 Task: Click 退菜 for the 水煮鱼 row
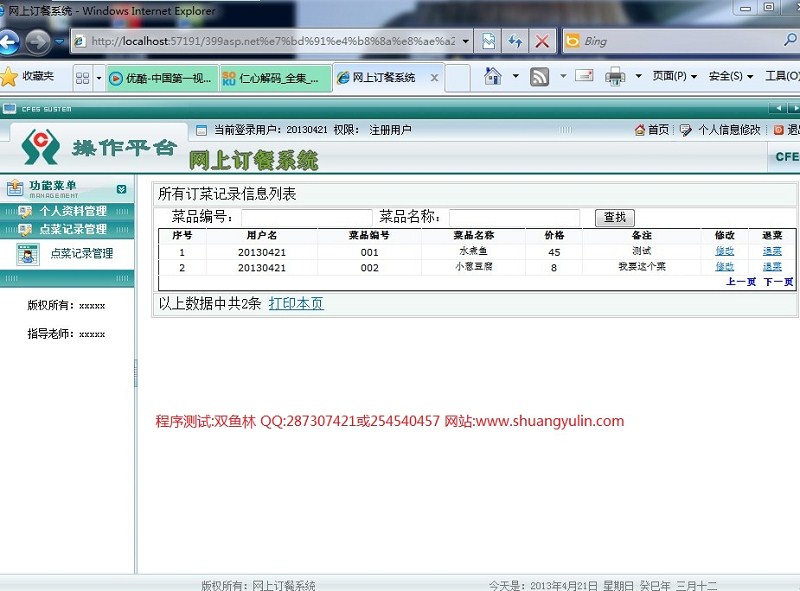click(772, 251)
